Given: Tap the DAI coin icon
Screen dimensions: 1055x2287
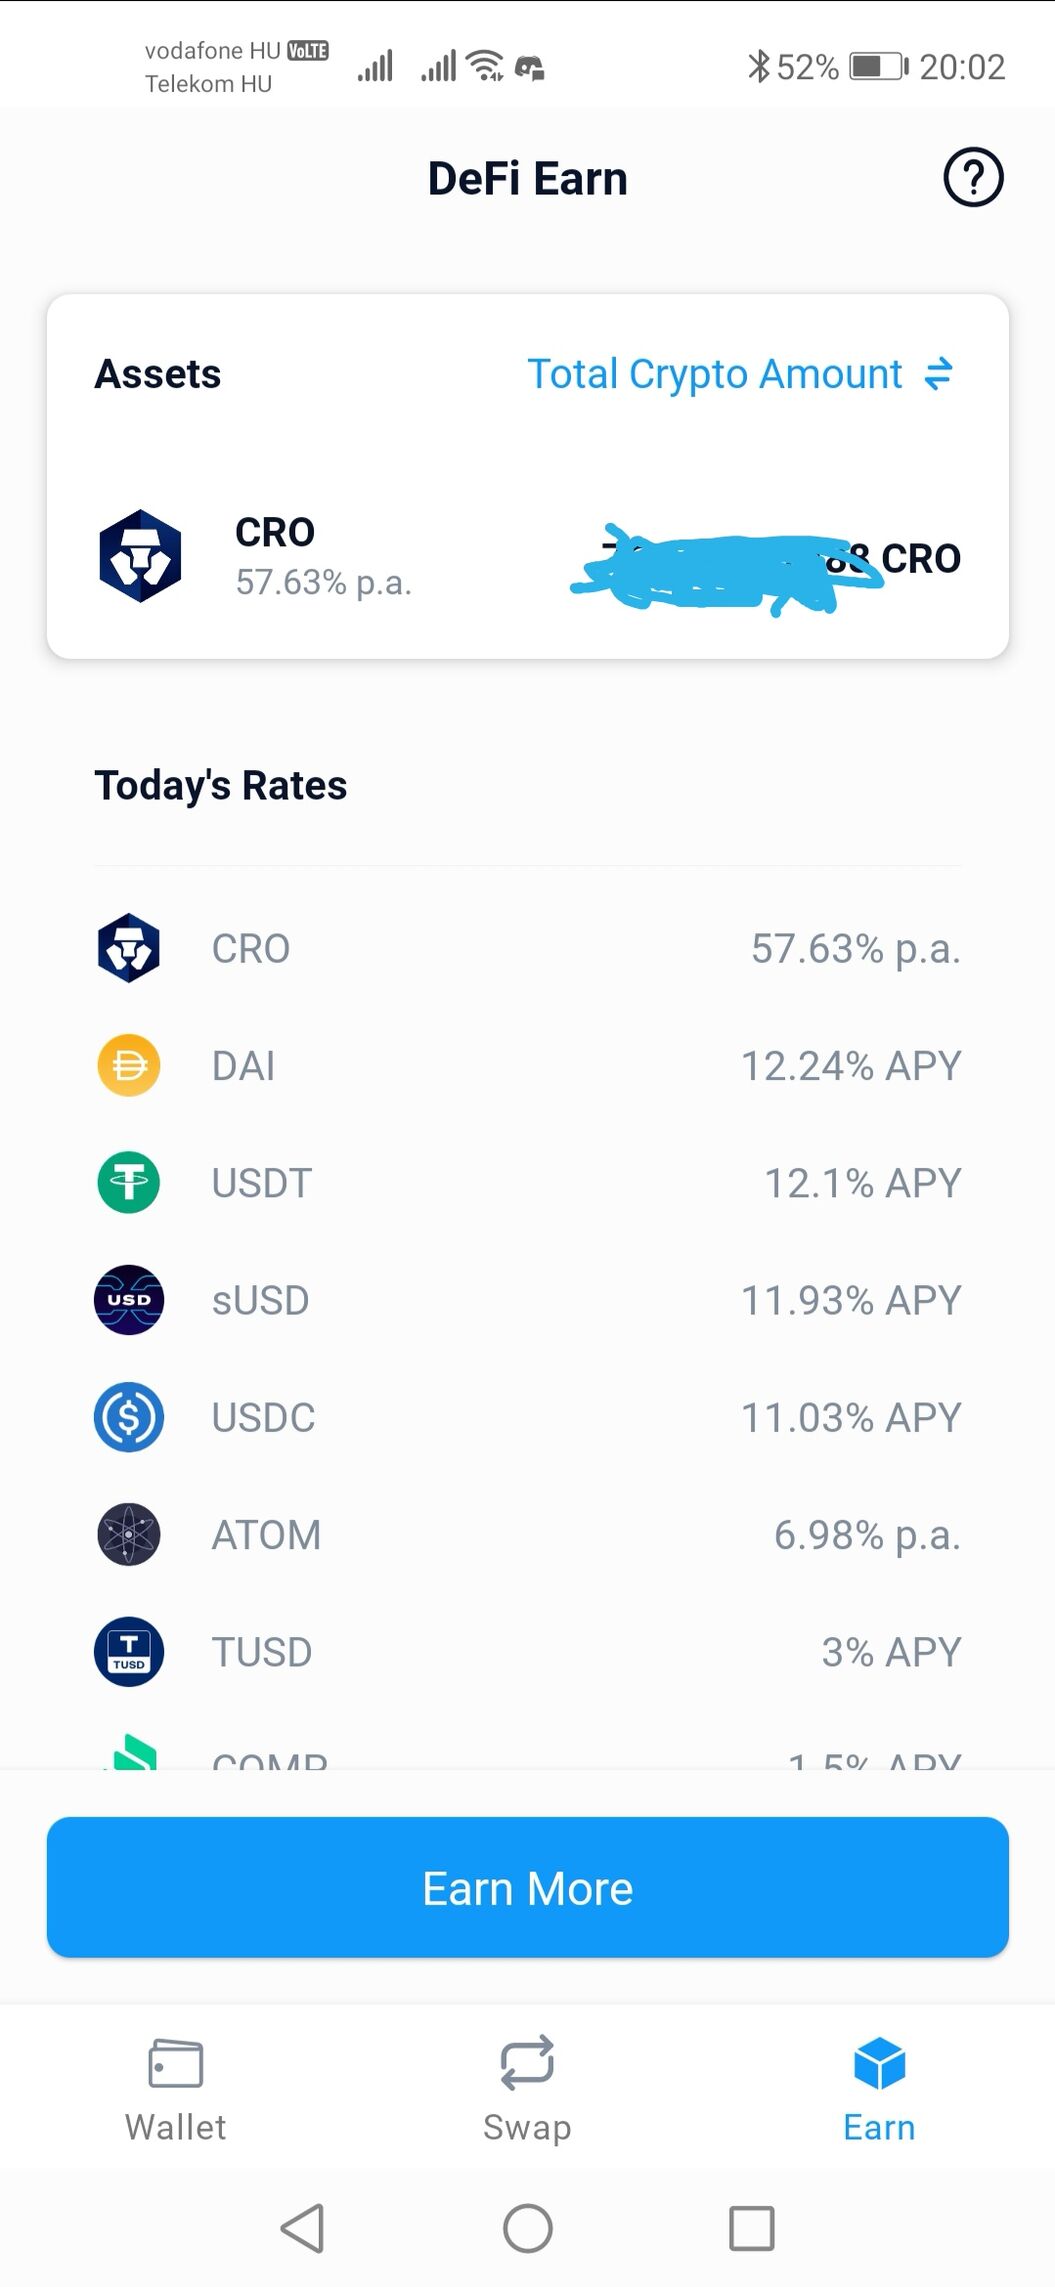Looking at the screenshot, I should point(129,1065).
